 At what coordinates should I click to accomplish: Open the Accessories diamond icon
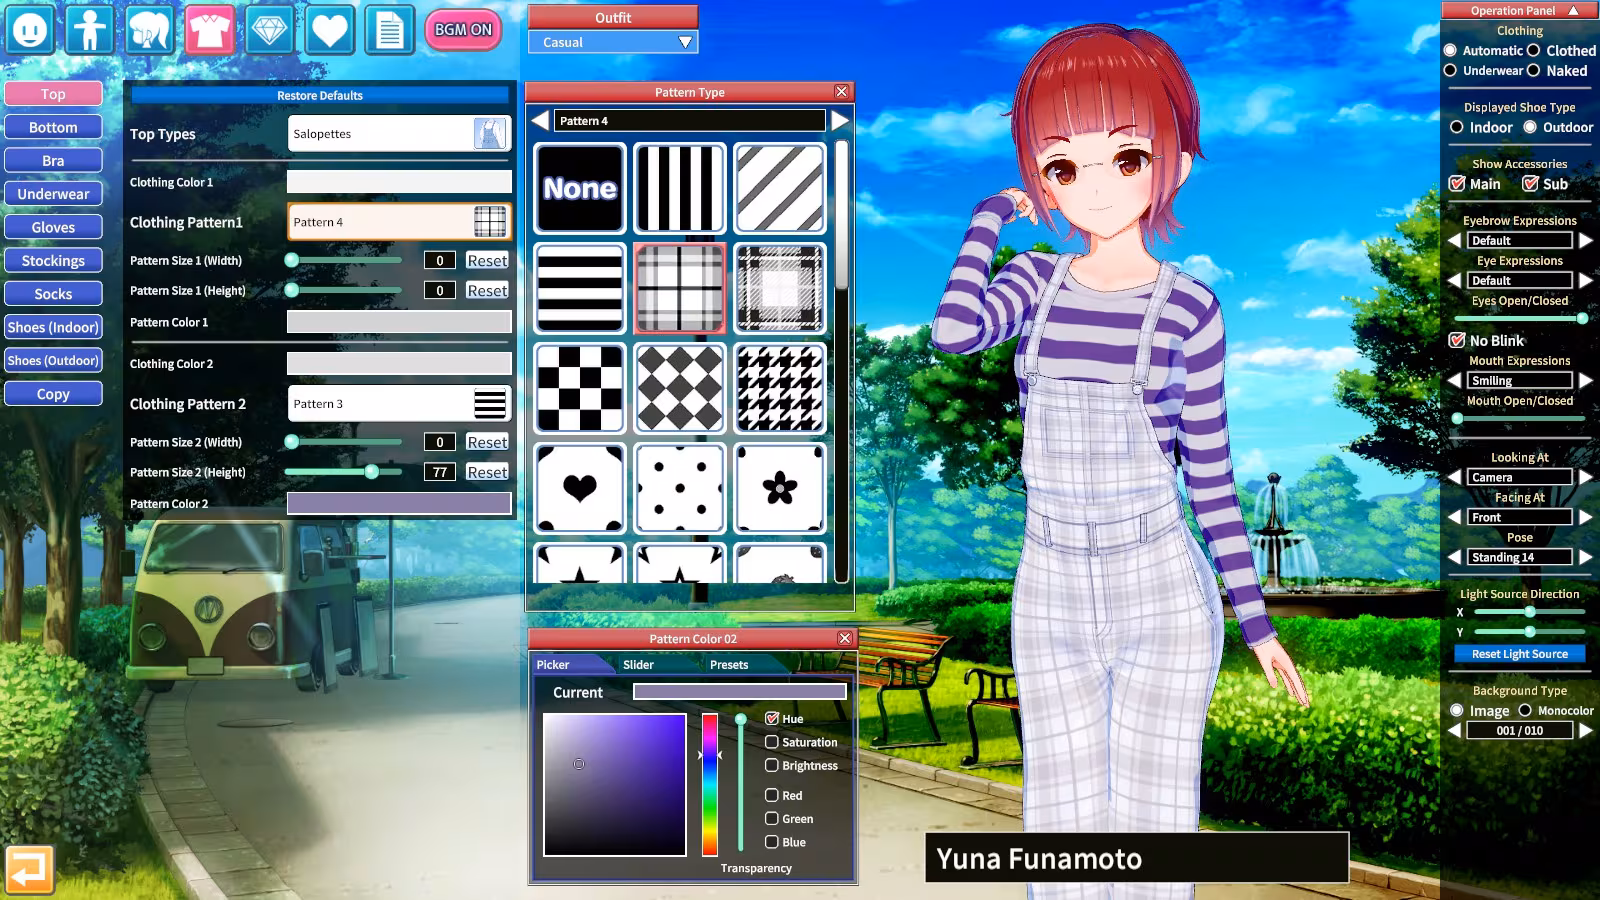(270, 30)
